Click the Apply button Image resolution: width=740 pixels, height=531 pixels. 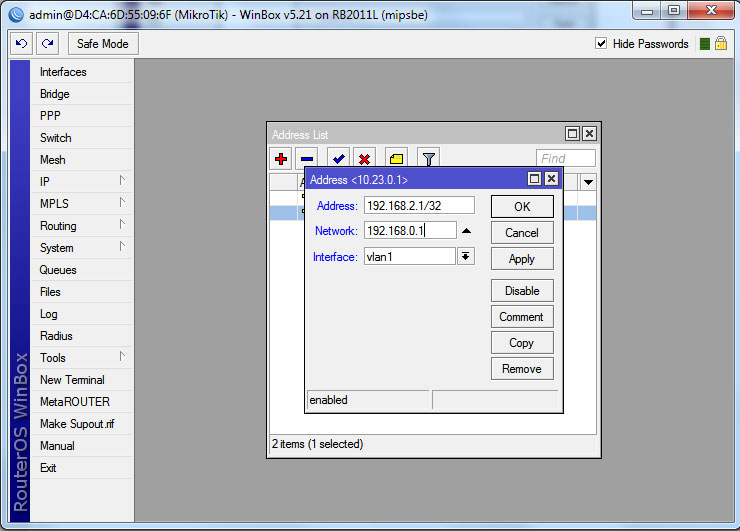coord(522,259)
